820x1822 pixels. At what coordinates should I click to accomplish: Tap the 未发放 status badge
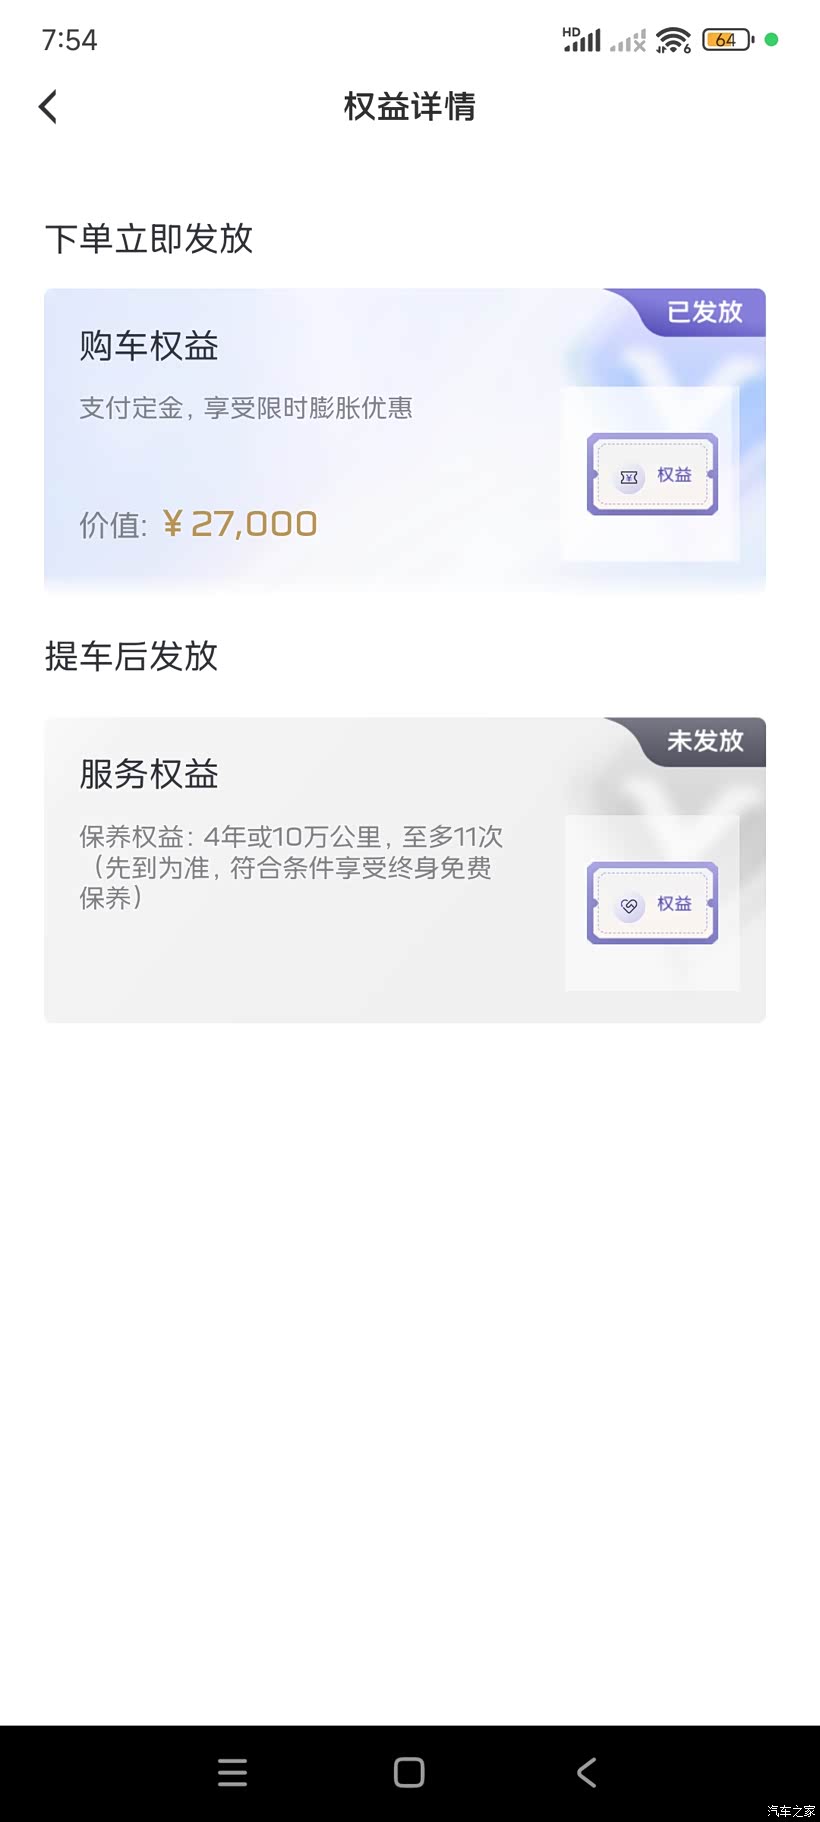pos(705,741)
